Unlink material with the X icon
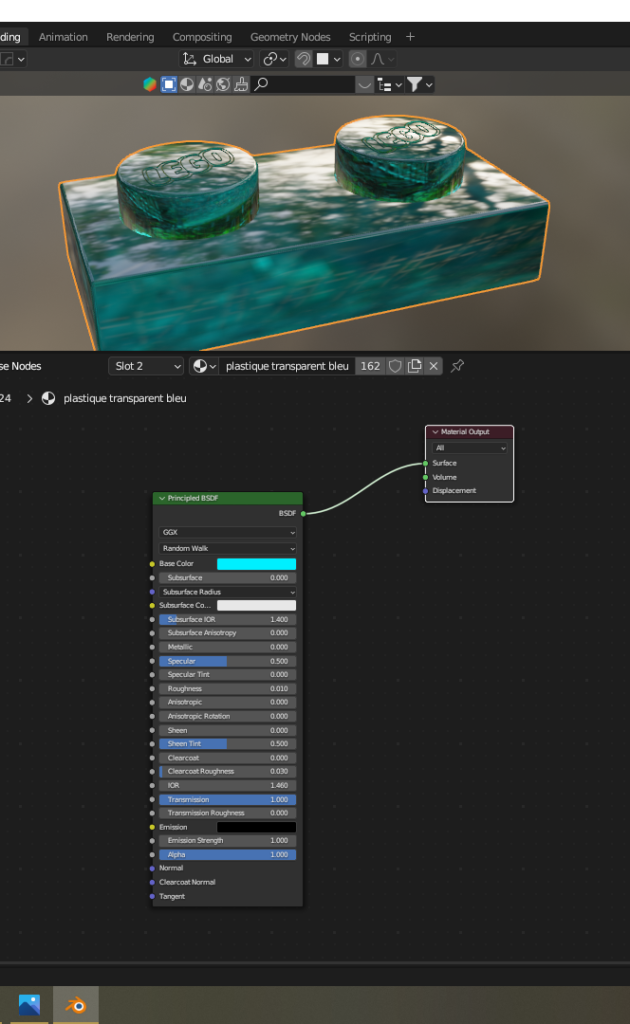This screenshot has height=1024, width=630. tap(433, 366)
